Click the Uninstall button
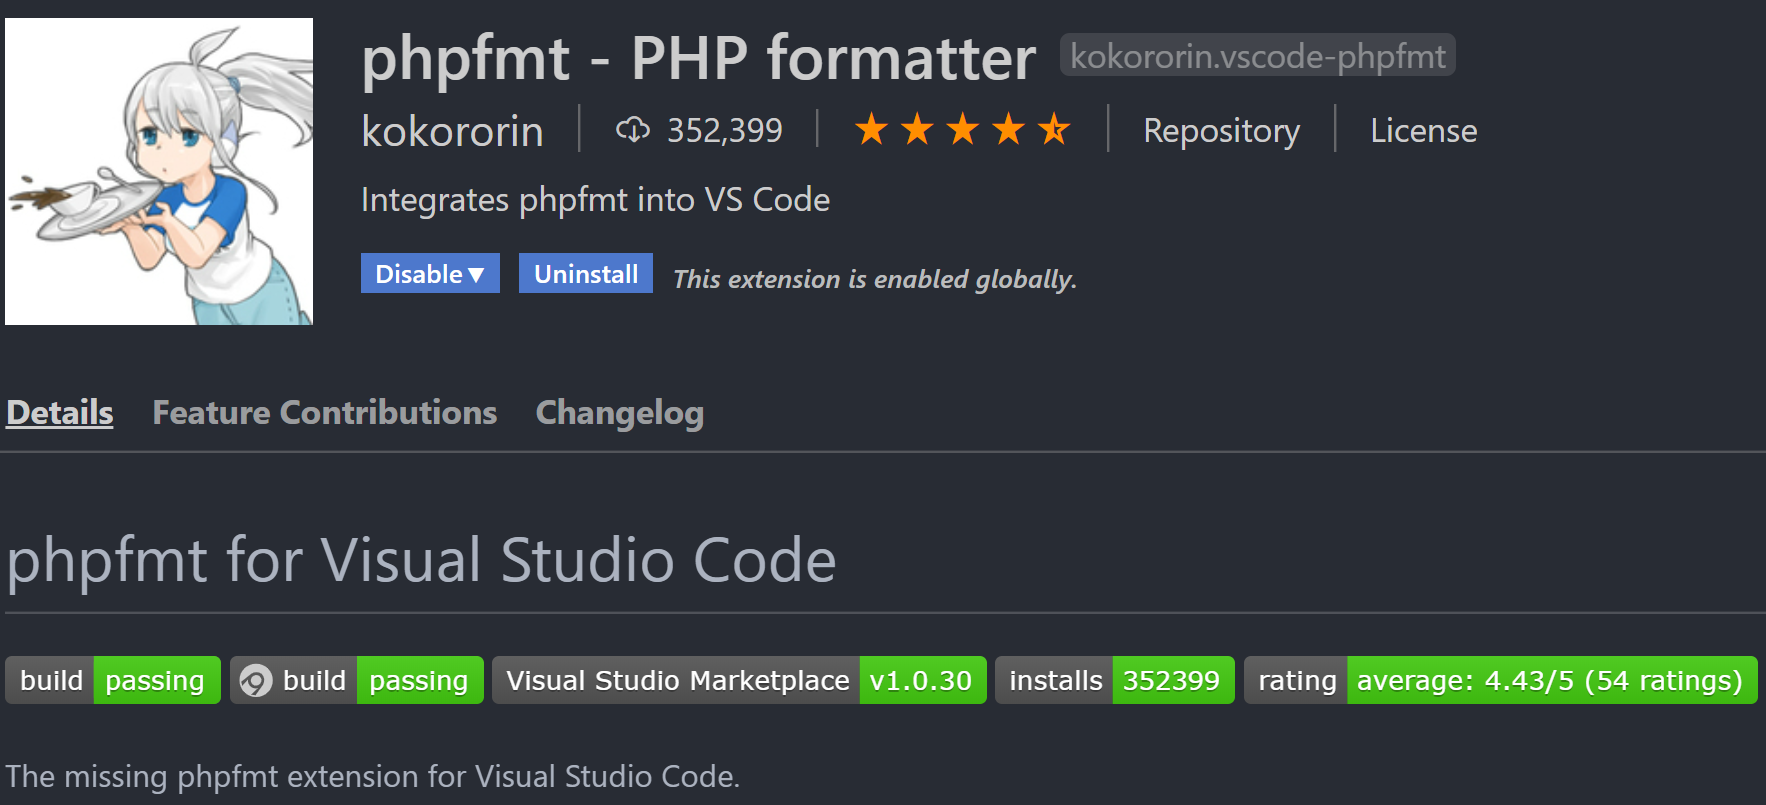The height and width of the screenshot is (805, 1766). click(586, 273)
